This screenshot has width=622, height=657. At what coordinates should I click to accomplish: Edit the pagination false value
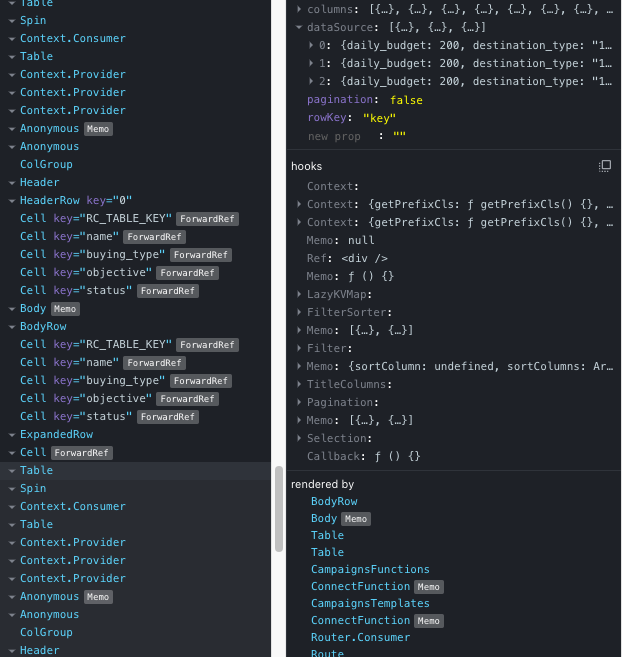406,100
